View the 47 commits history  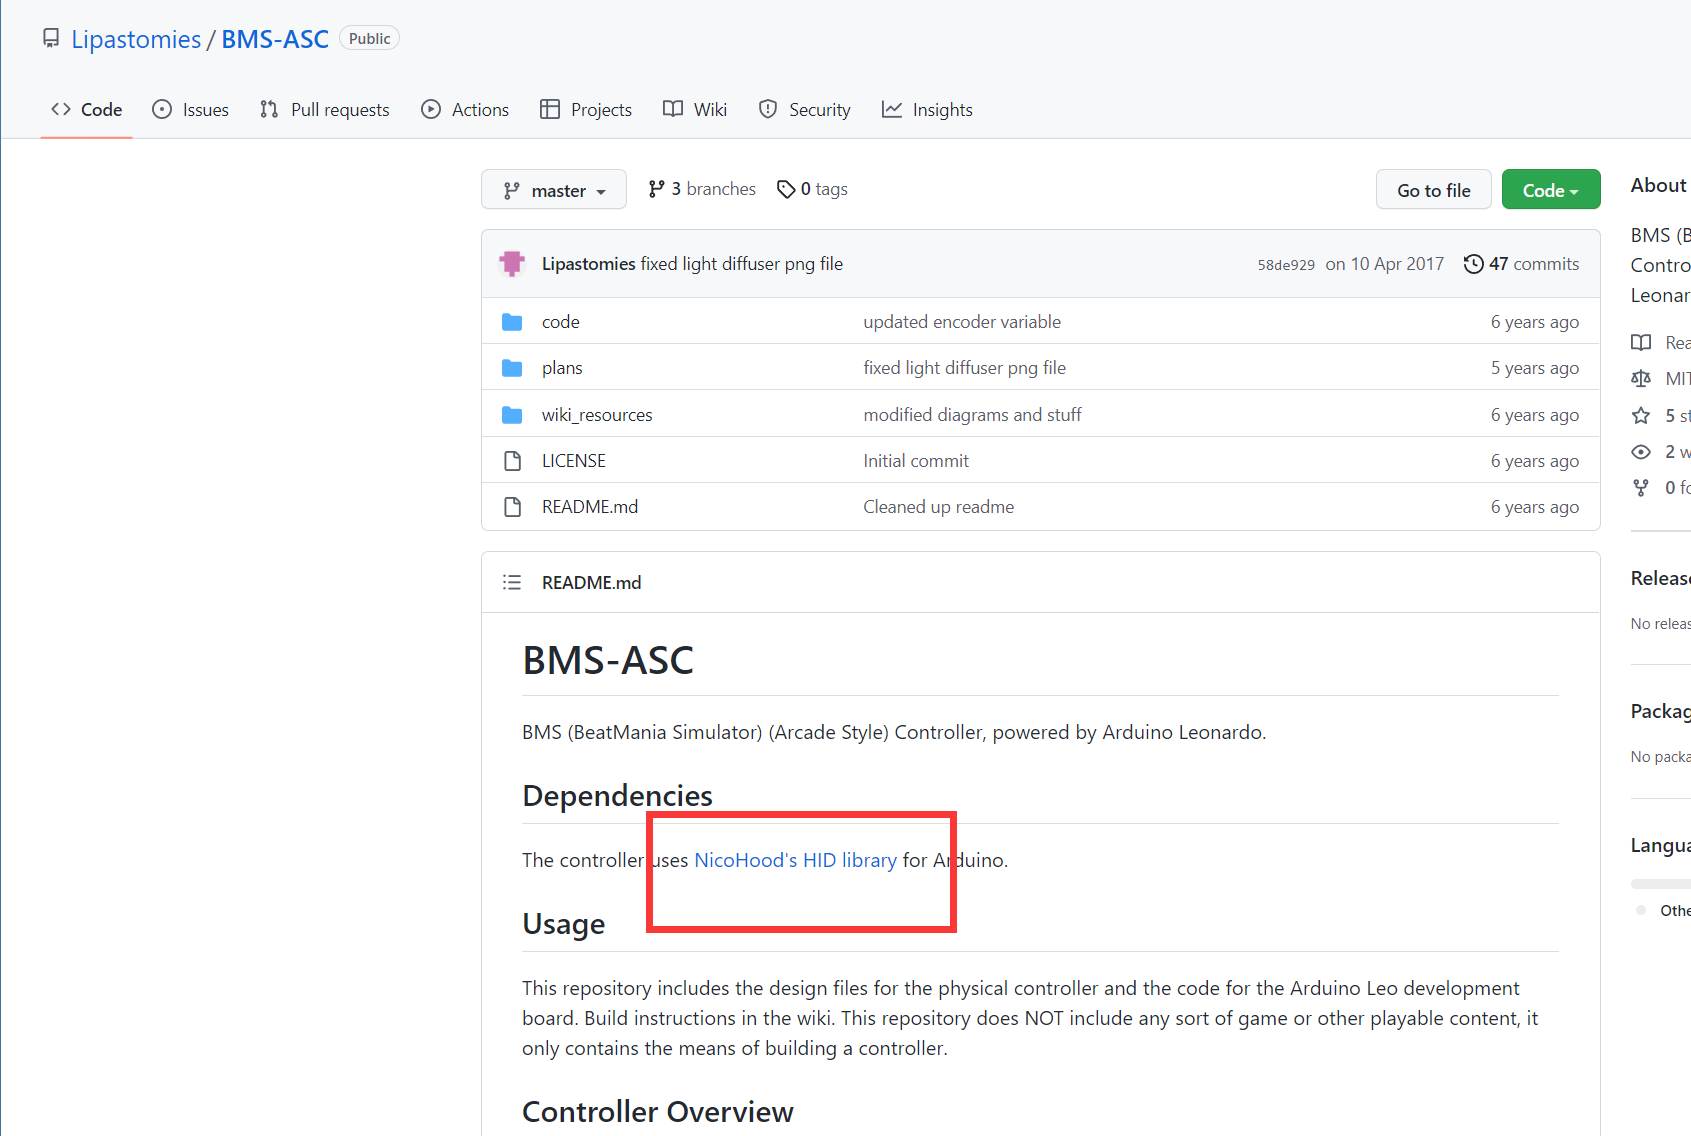(1521, 264)
